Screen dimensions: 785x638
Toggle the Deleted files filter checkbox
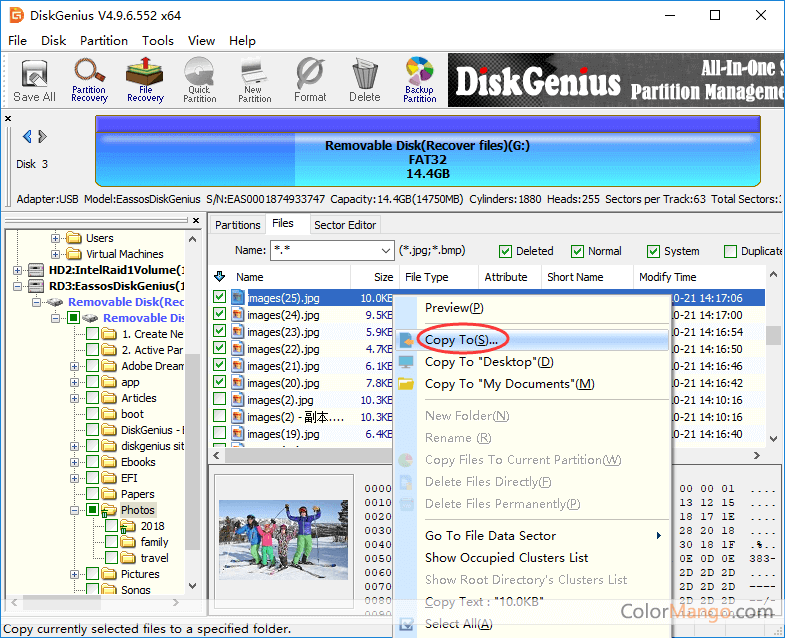[506, 251]
